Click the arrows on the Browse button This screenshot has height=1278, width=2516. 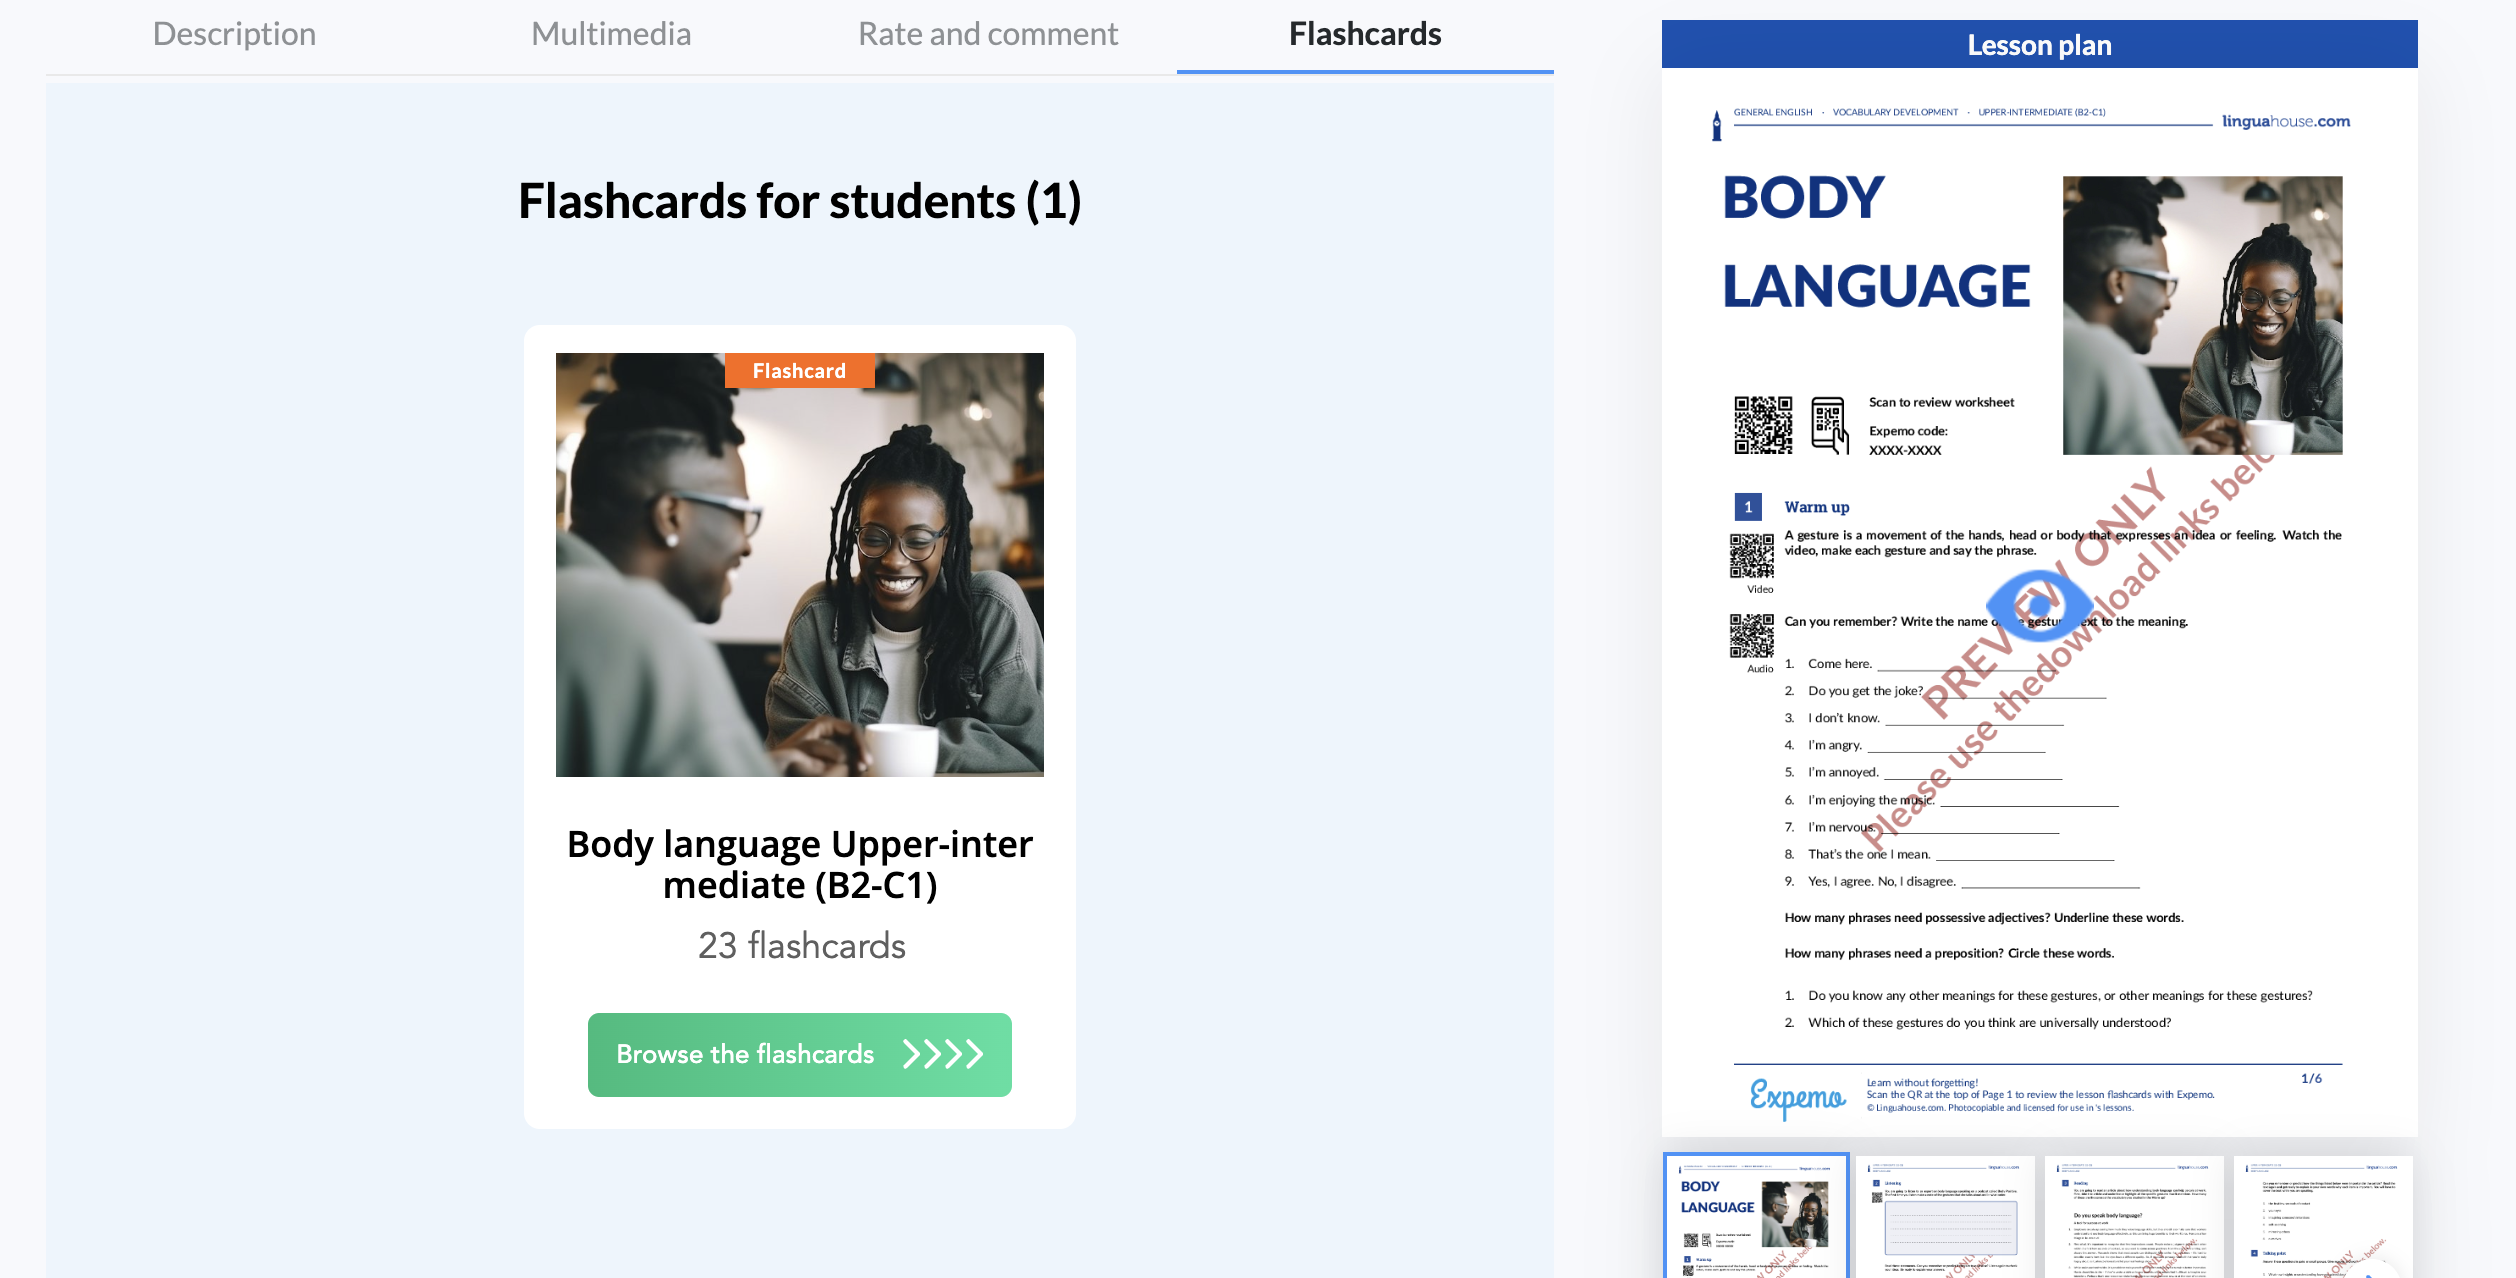[943, 1054]
